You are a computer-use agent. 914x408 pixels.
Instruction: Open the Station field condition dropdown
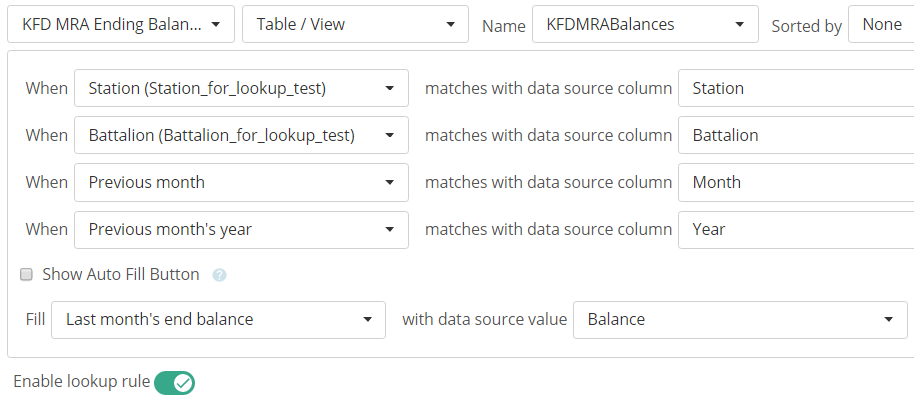click(241, 88)
